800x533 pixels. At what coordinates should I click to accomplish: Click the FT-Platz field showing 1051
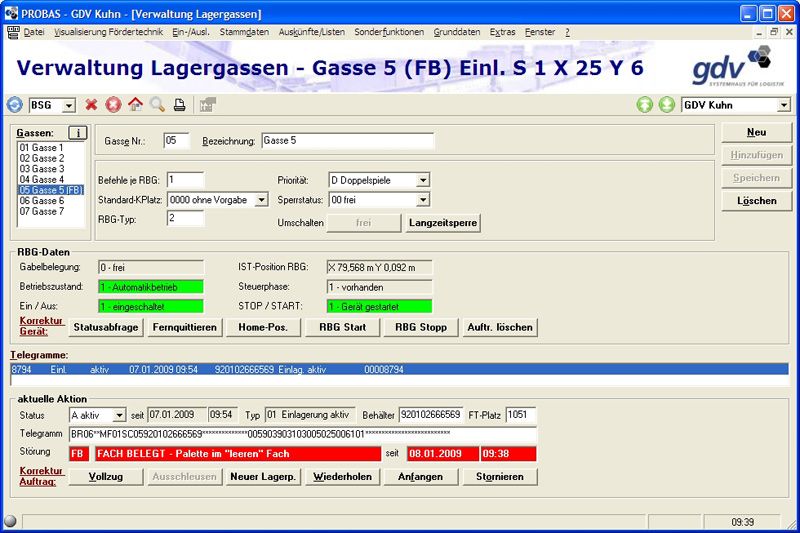click(x=521, y=415)
